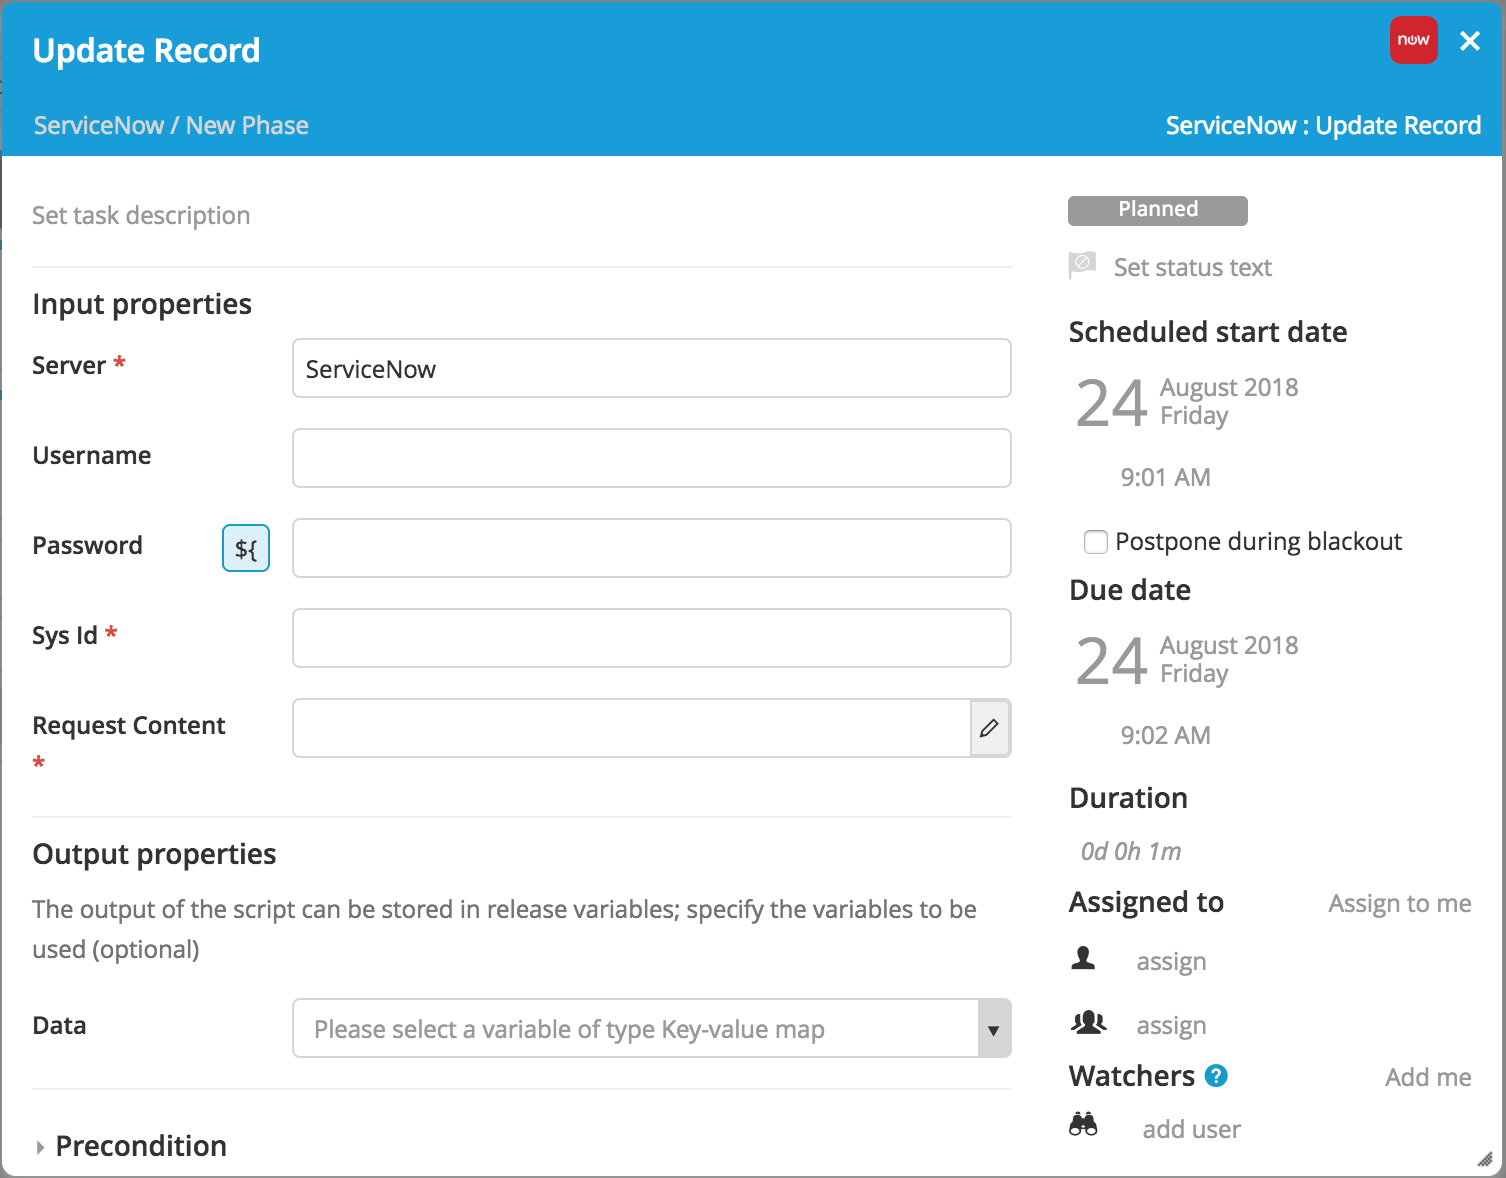Grab the dialog resize handle corner
The height and width of the screenshot is (1178, 1506).
coord(1485,1159)
